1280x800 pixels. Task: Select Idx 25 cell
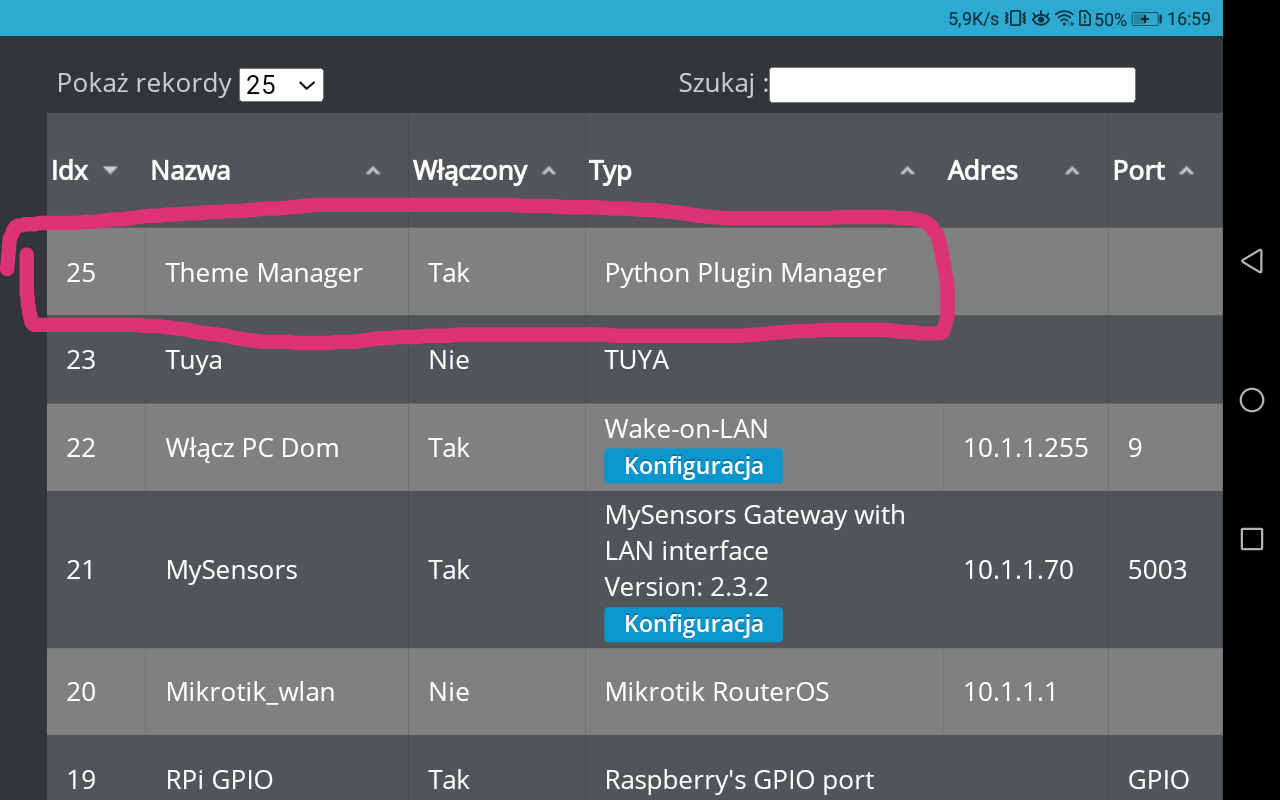(81, 273)
